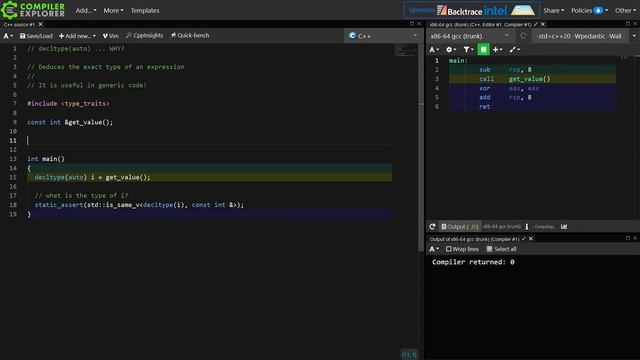Click the Intel sponsor logo

pos(495,11)
